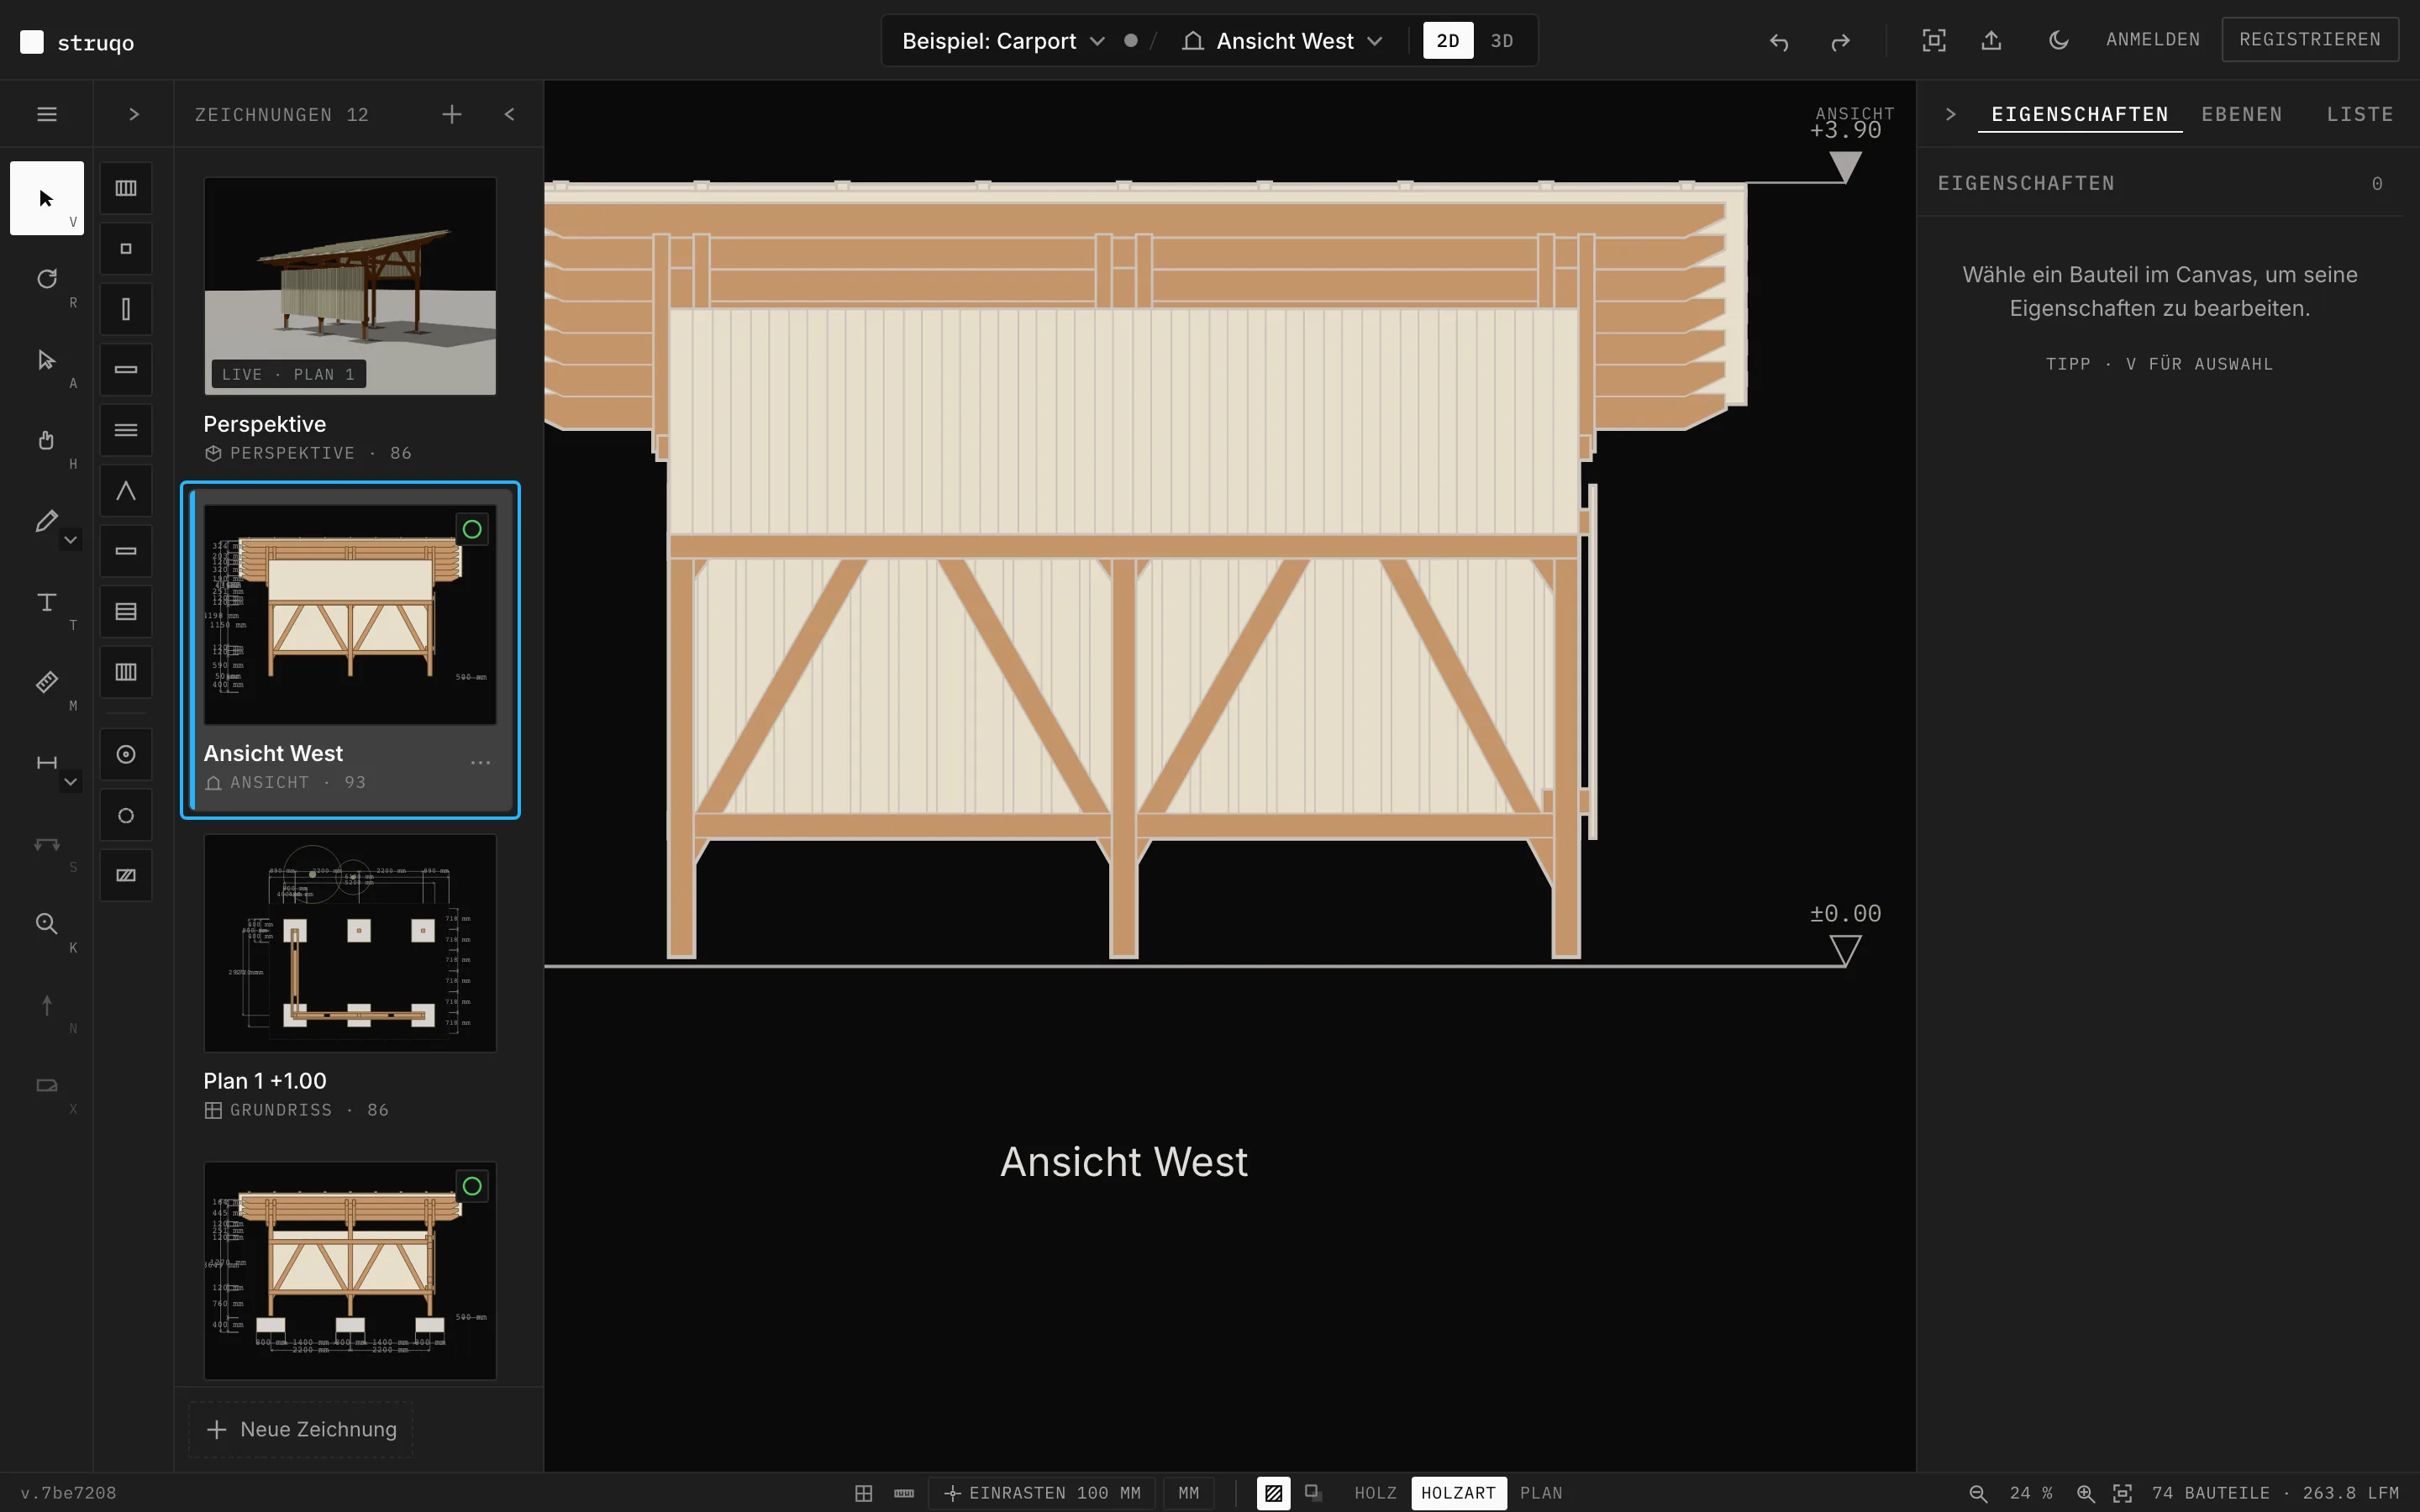Image resolution: width=2420 pixels, height=1512 pixels.
Task: Switch view to 2D mode
Action: (1448, 41)
